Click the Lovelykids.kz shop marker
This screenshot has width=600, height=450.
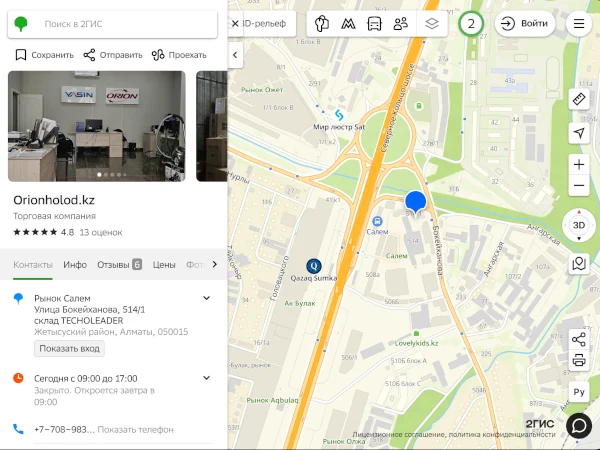tap(416, 334)
